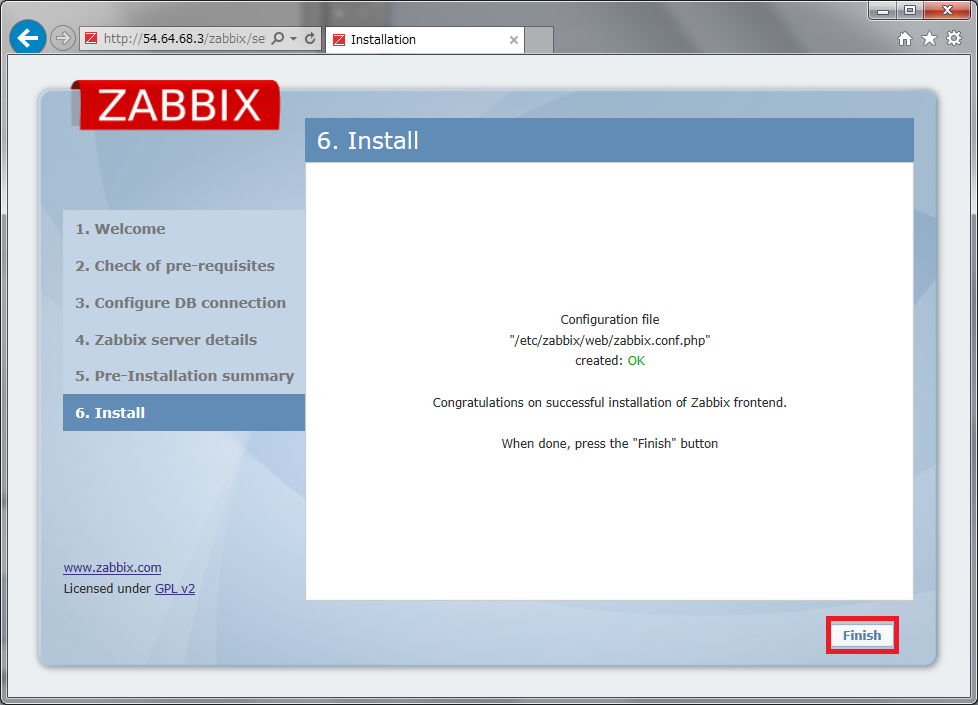Open the address bar dropdown arrow

(293, 39)
